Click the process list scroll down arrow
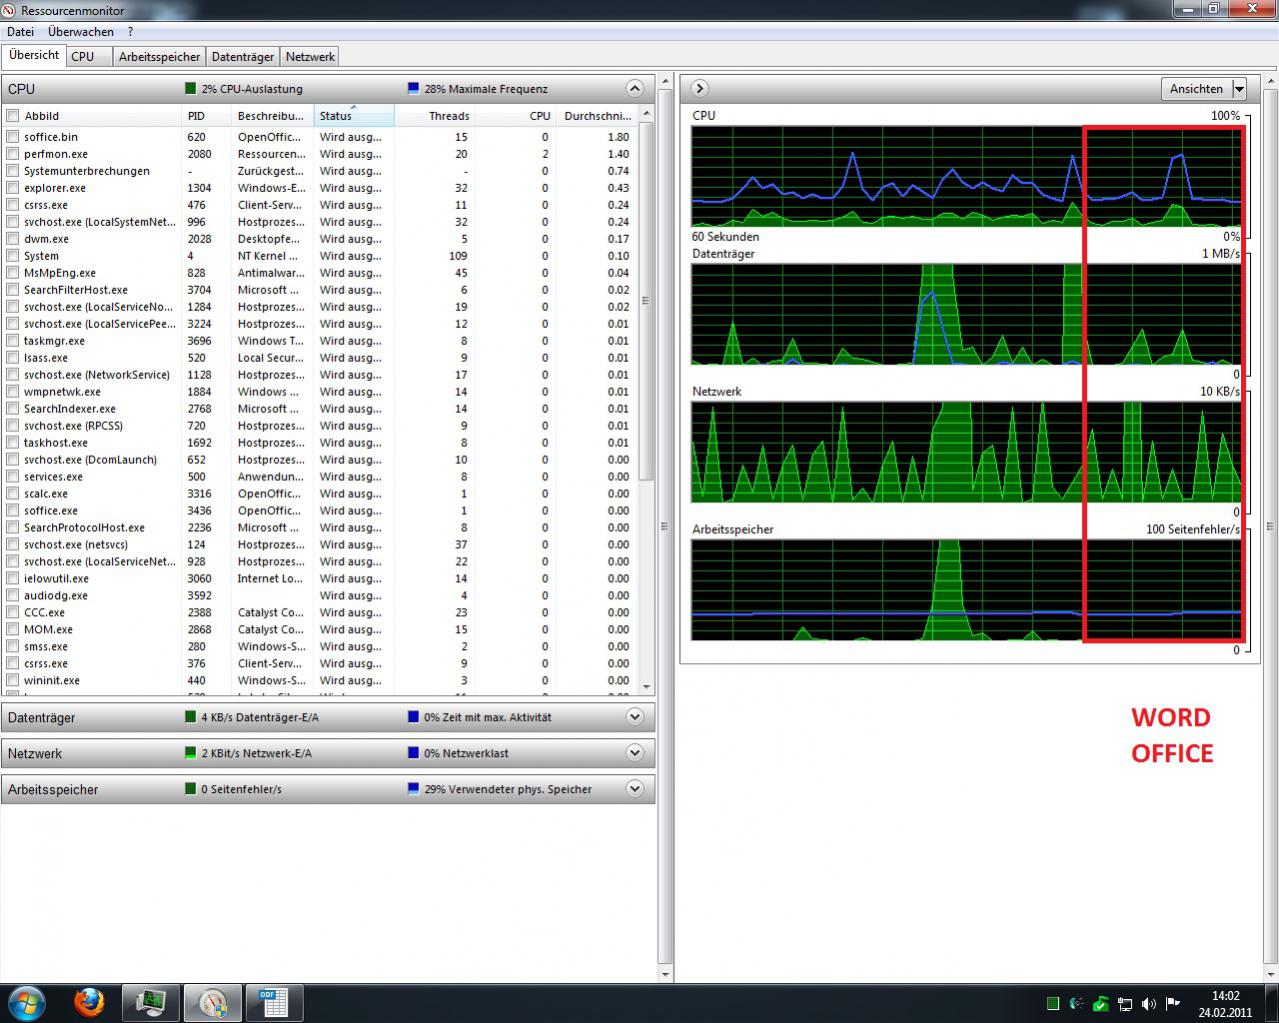 646,687
